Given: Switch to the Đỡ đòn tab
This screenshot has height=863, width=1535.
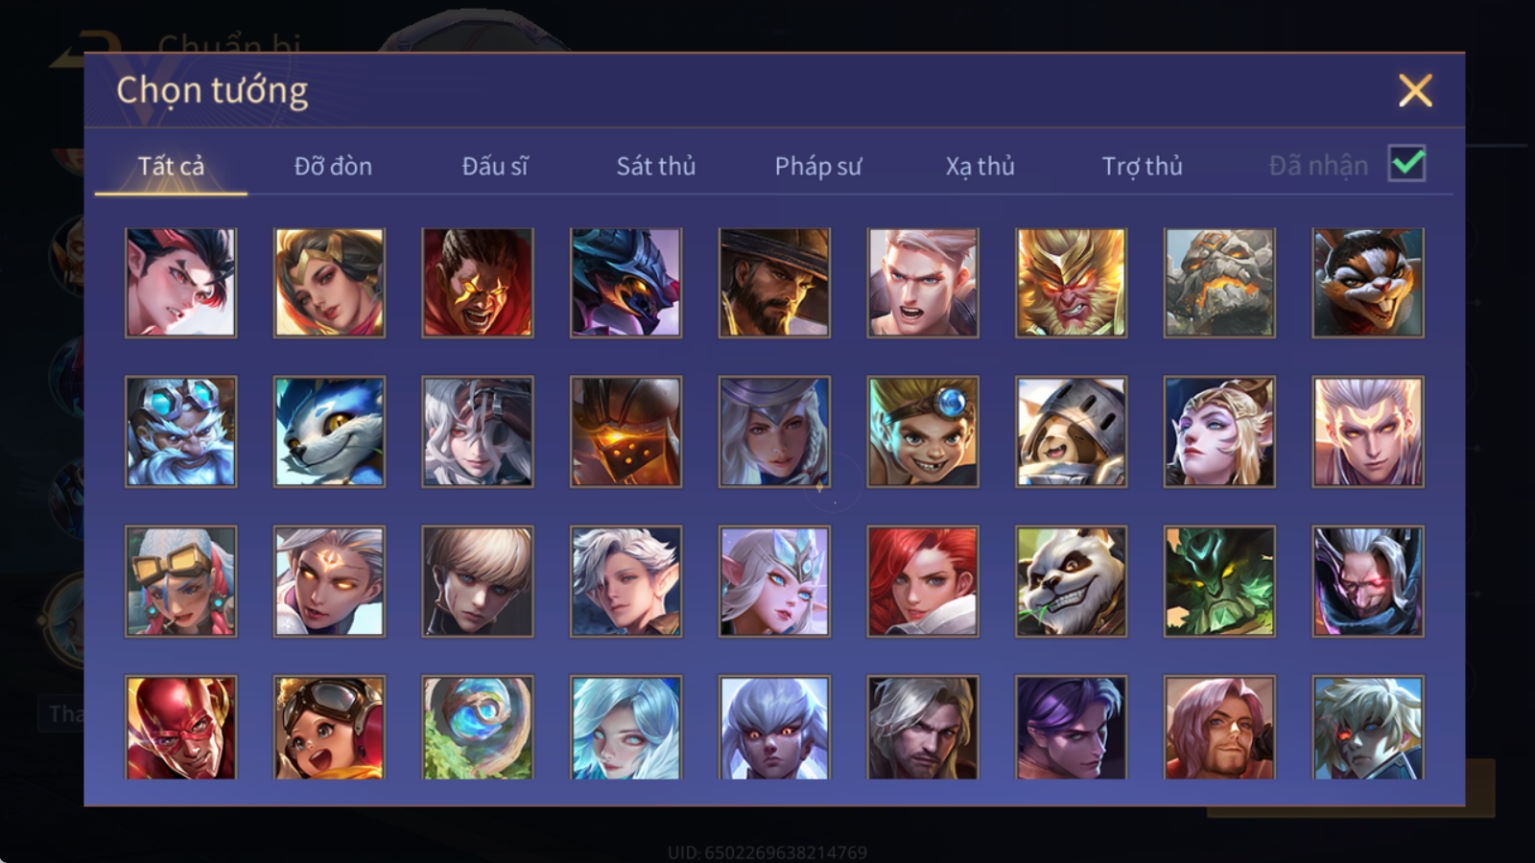Looking at the screenshot, I should [333, 166].
